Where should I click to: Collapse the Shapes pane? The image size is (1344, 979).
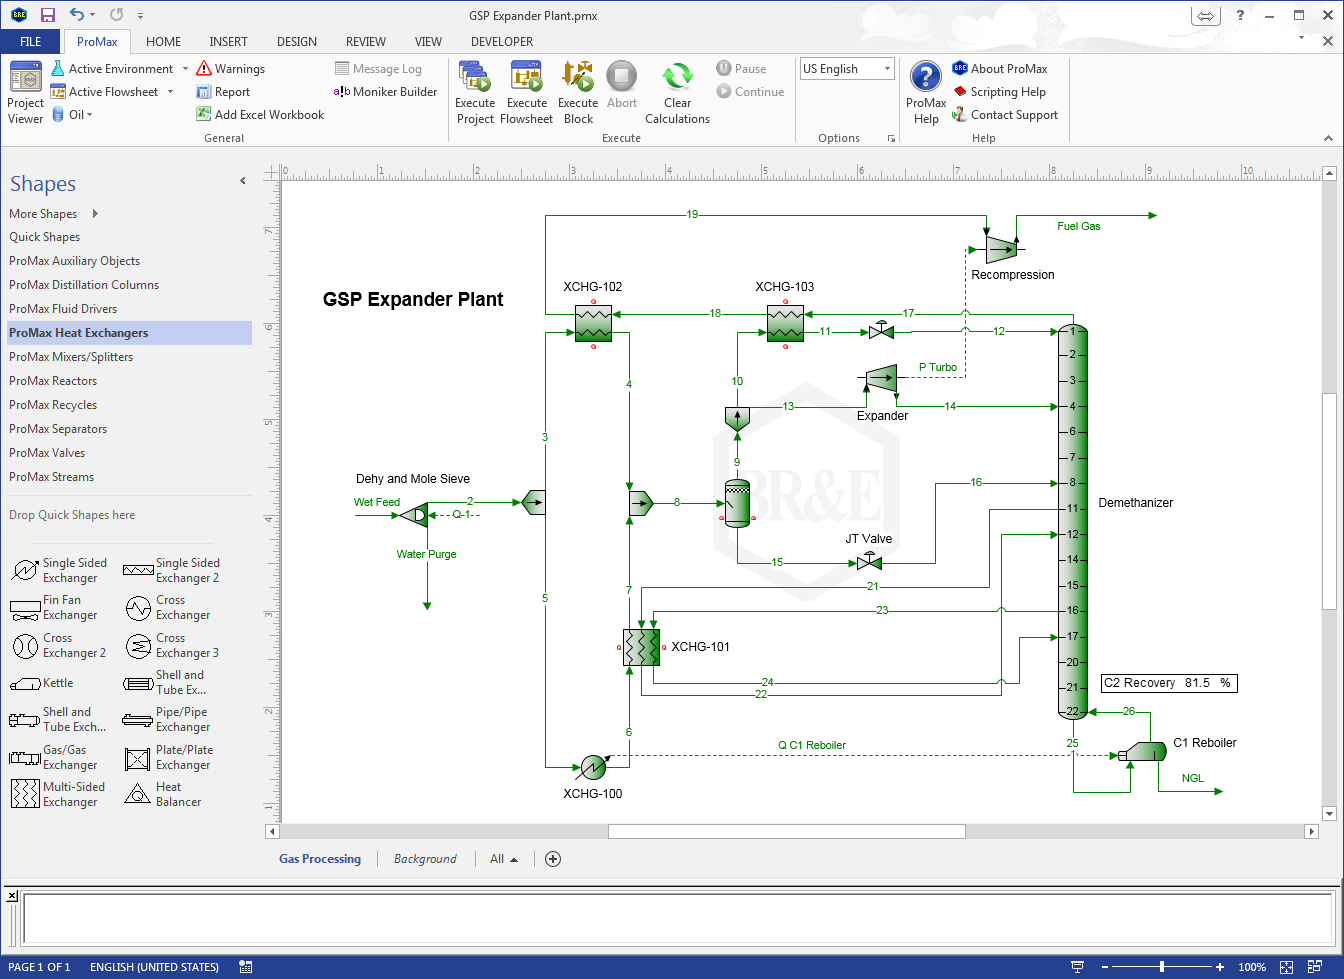242,181
